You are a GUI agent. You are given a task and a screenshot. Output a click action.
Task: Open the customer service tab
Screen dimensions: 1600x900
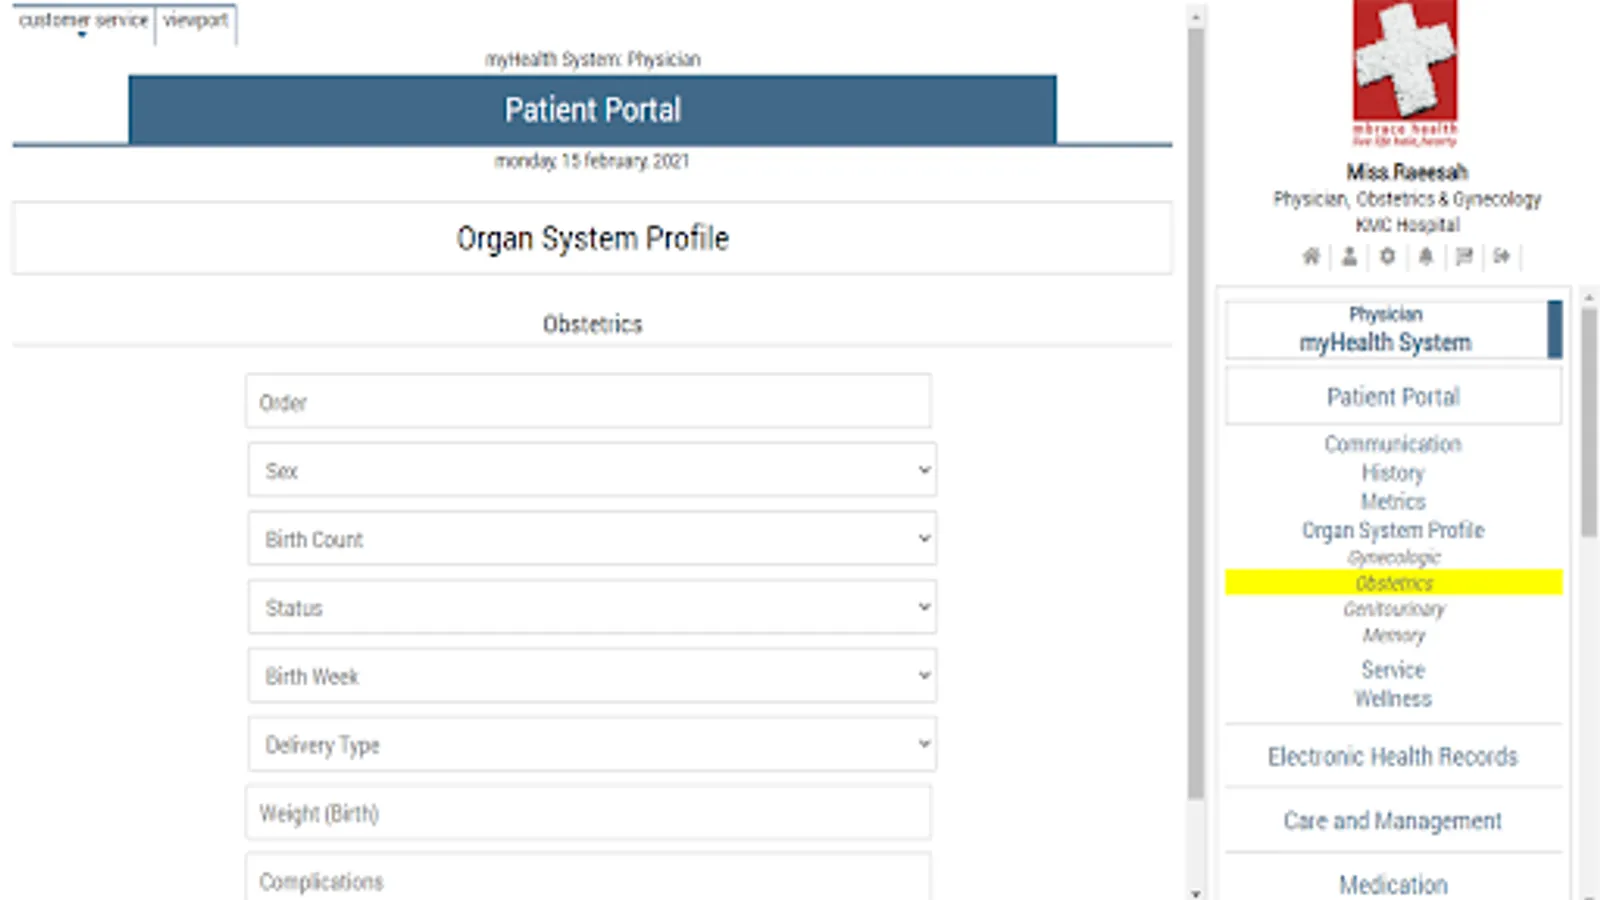(x=84, y=21)
